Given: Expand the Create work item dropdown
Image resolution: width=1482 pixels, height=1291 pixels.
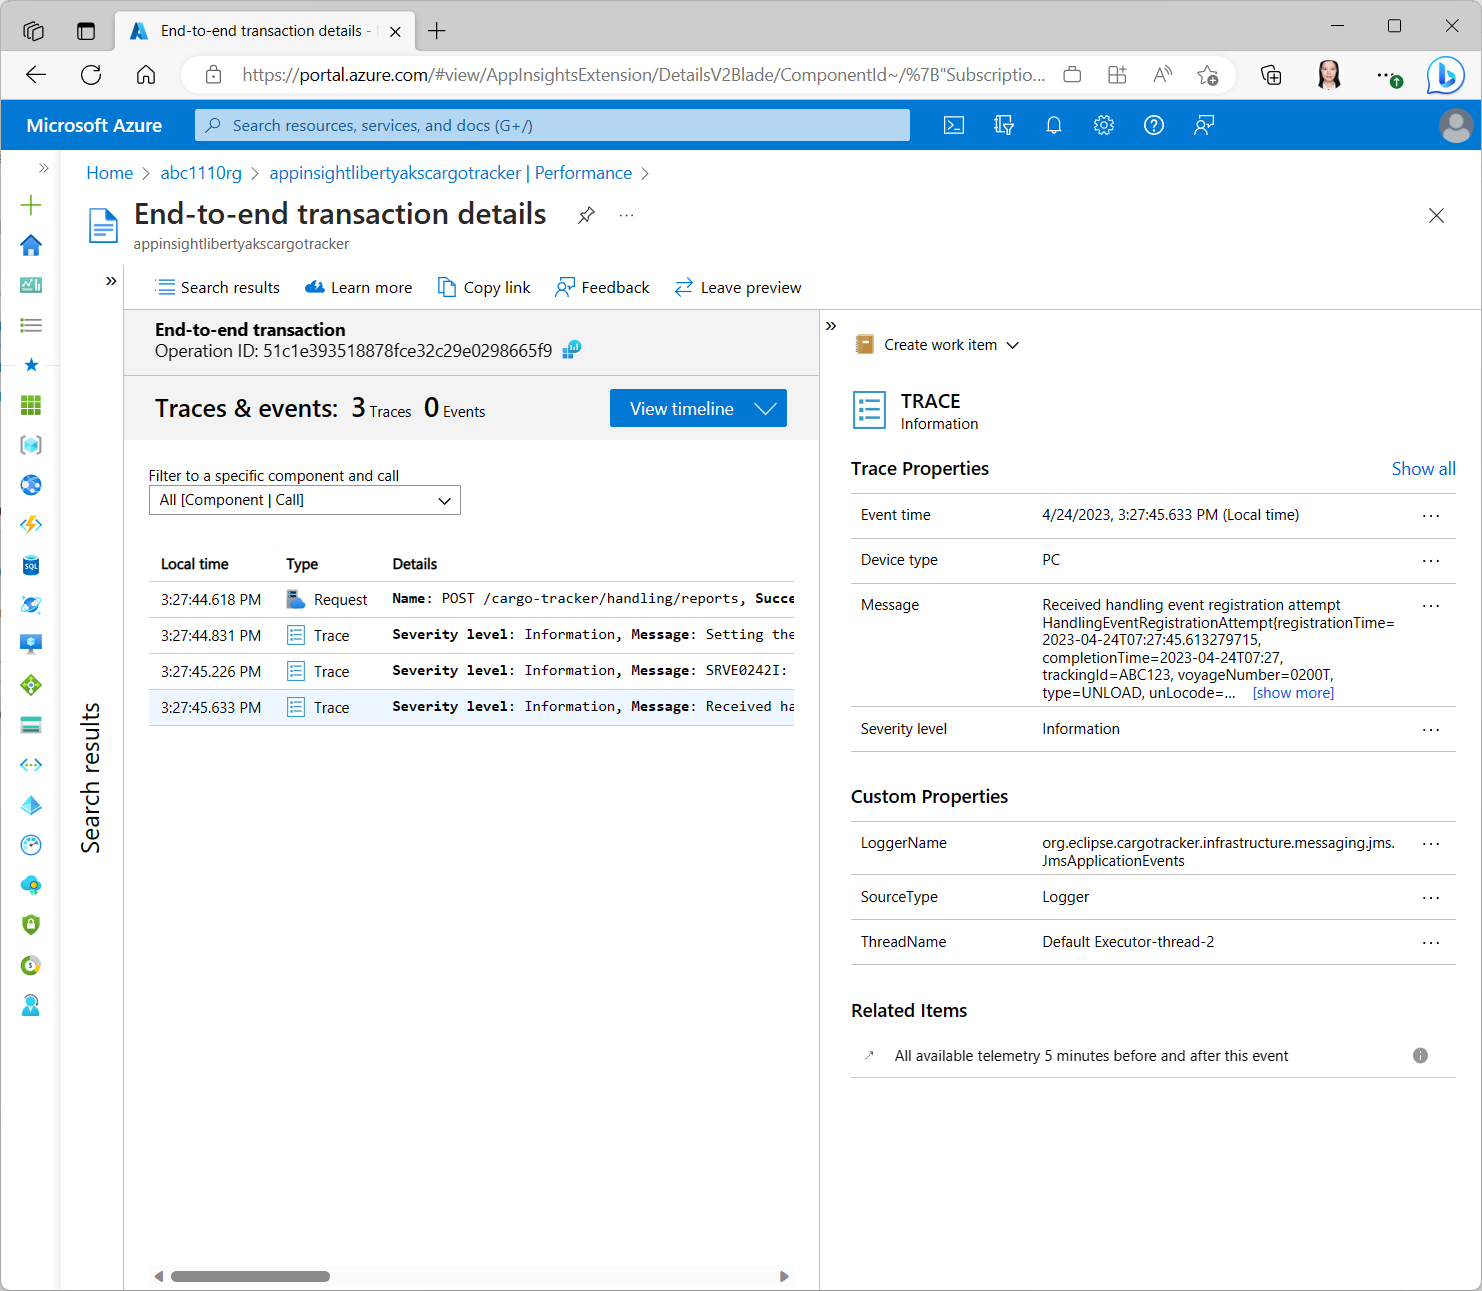Looking at the screenshot, I should [x=1013, y=345].
